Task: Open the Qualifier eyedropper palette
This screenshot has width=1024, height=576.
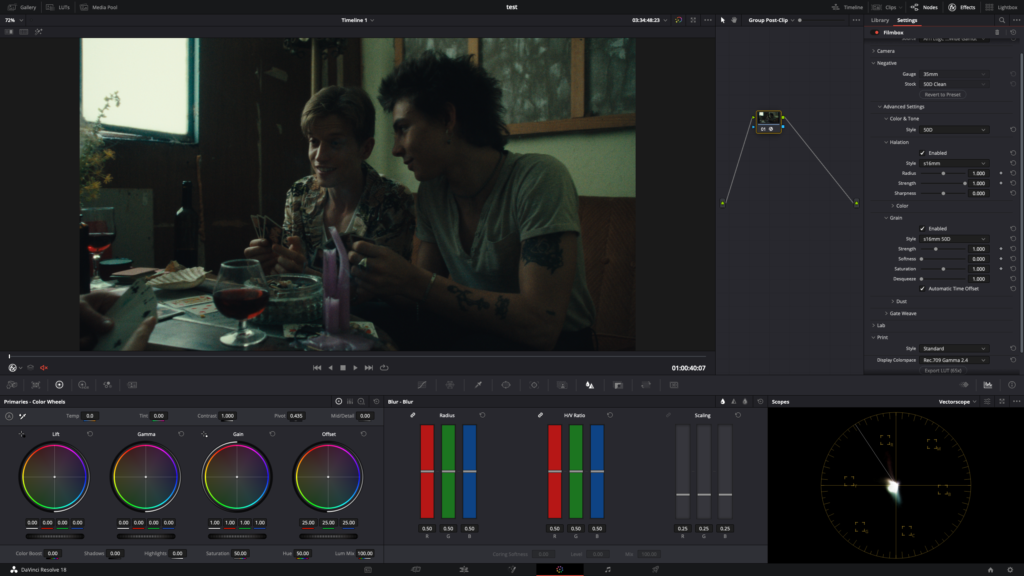Action: 478,385
